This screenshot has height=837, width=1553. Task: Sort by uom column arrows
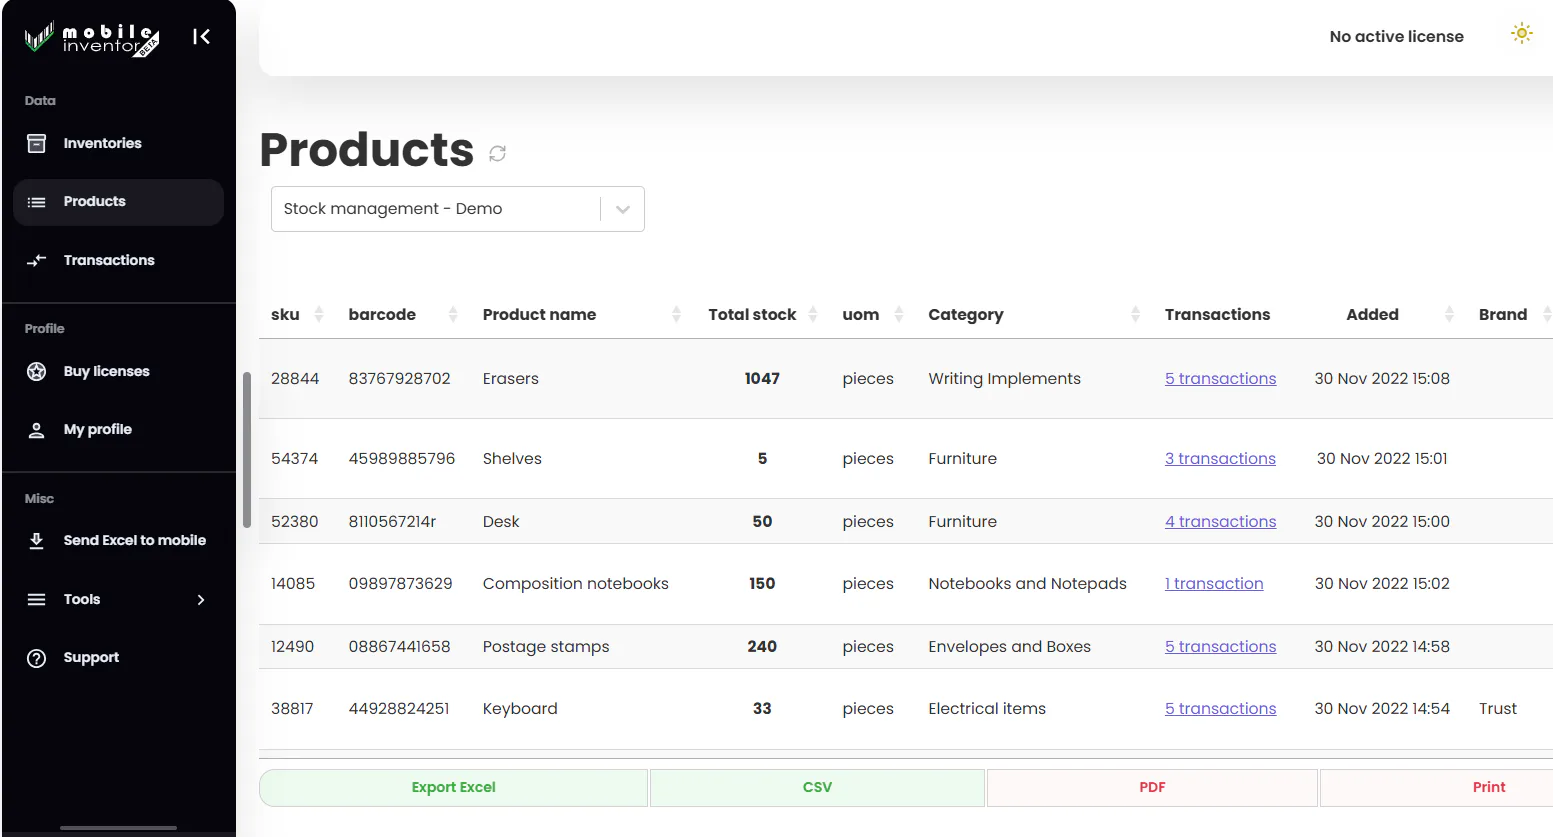pyautogui.click(x=899, y=314)
